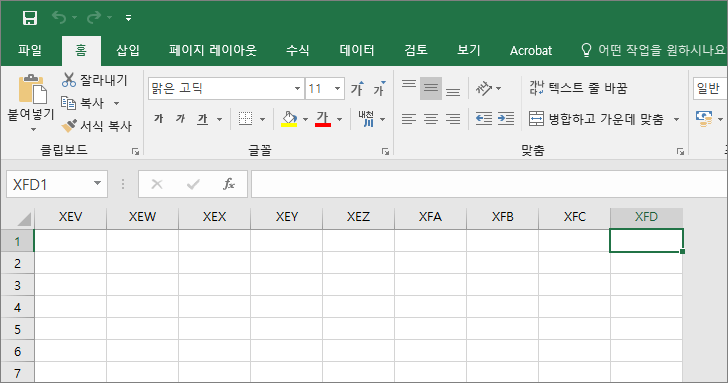Image resolution: width=728 pixels, height=383 pixels.
Task: Click the text orientation icon
Action: pyautogui.click(x=484, y=88)
